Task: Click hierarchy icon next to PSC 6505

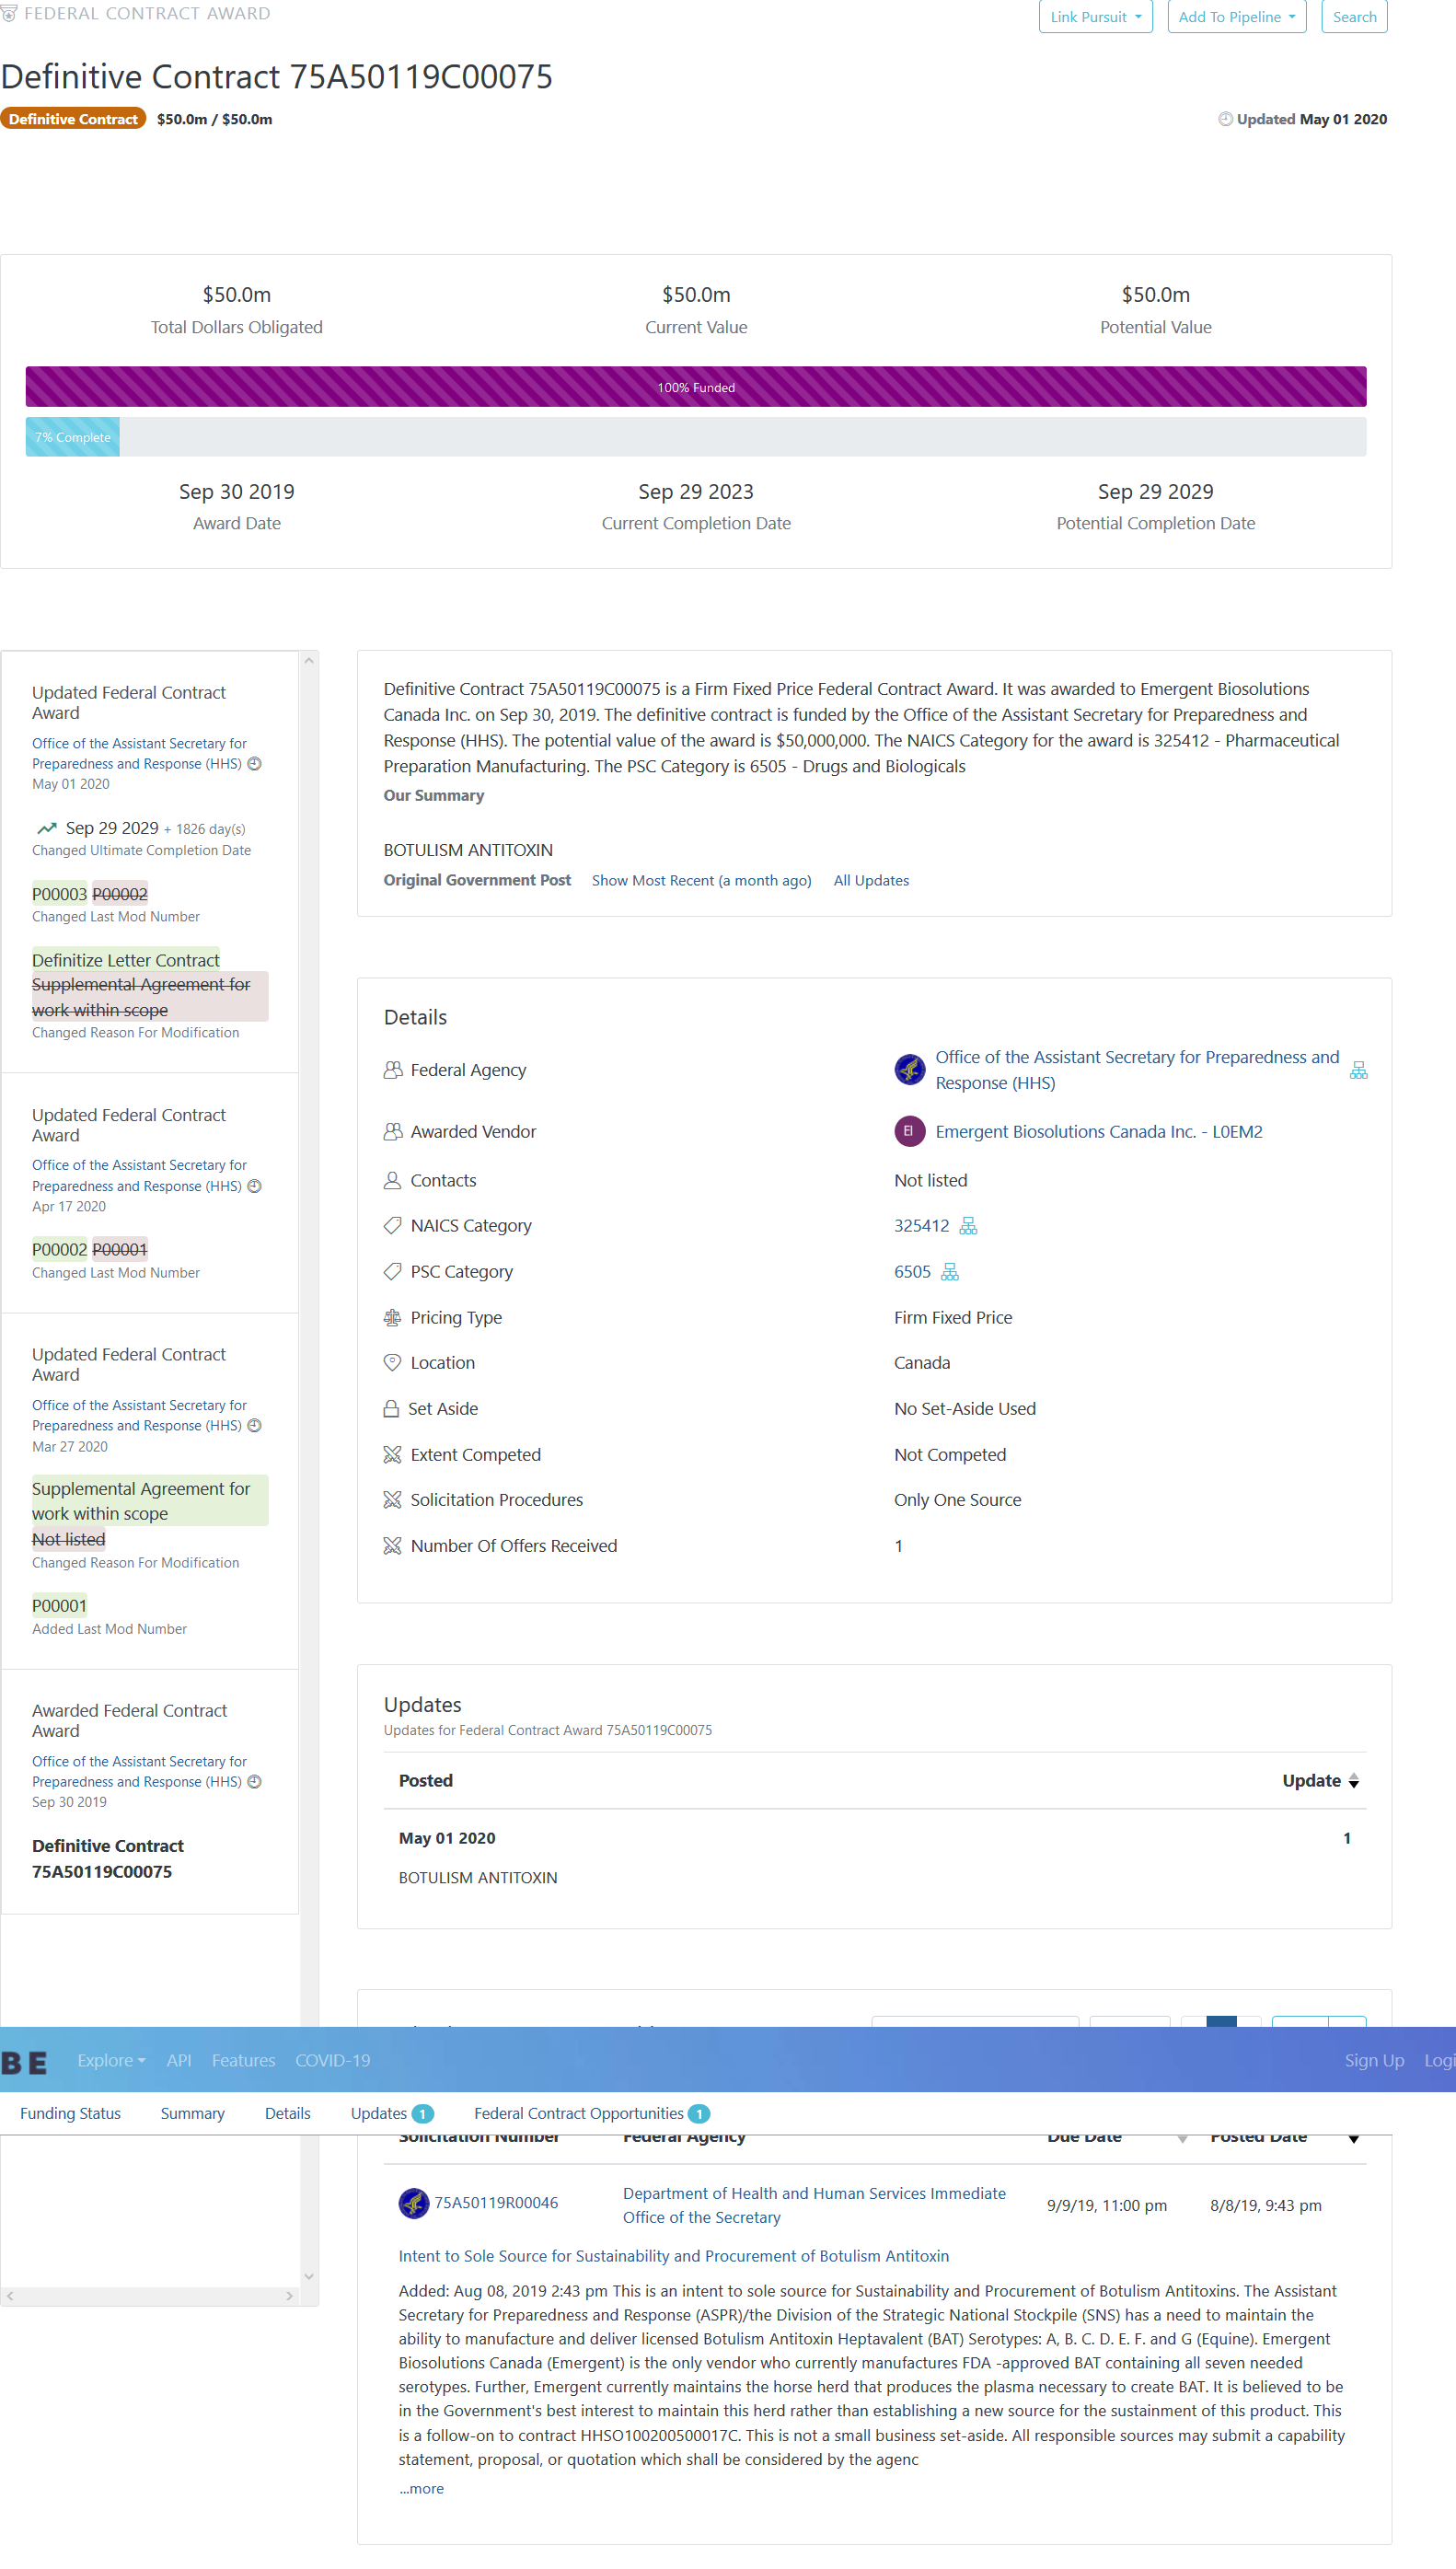Action: point(950,1272)
